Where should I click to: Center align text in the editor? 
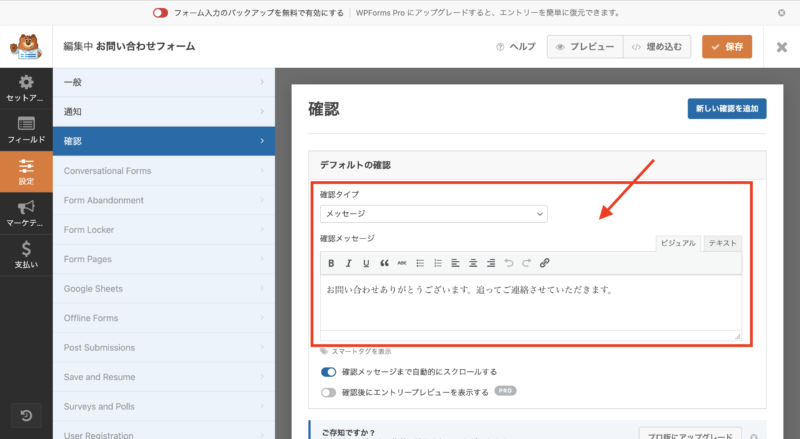pos(473,263)
